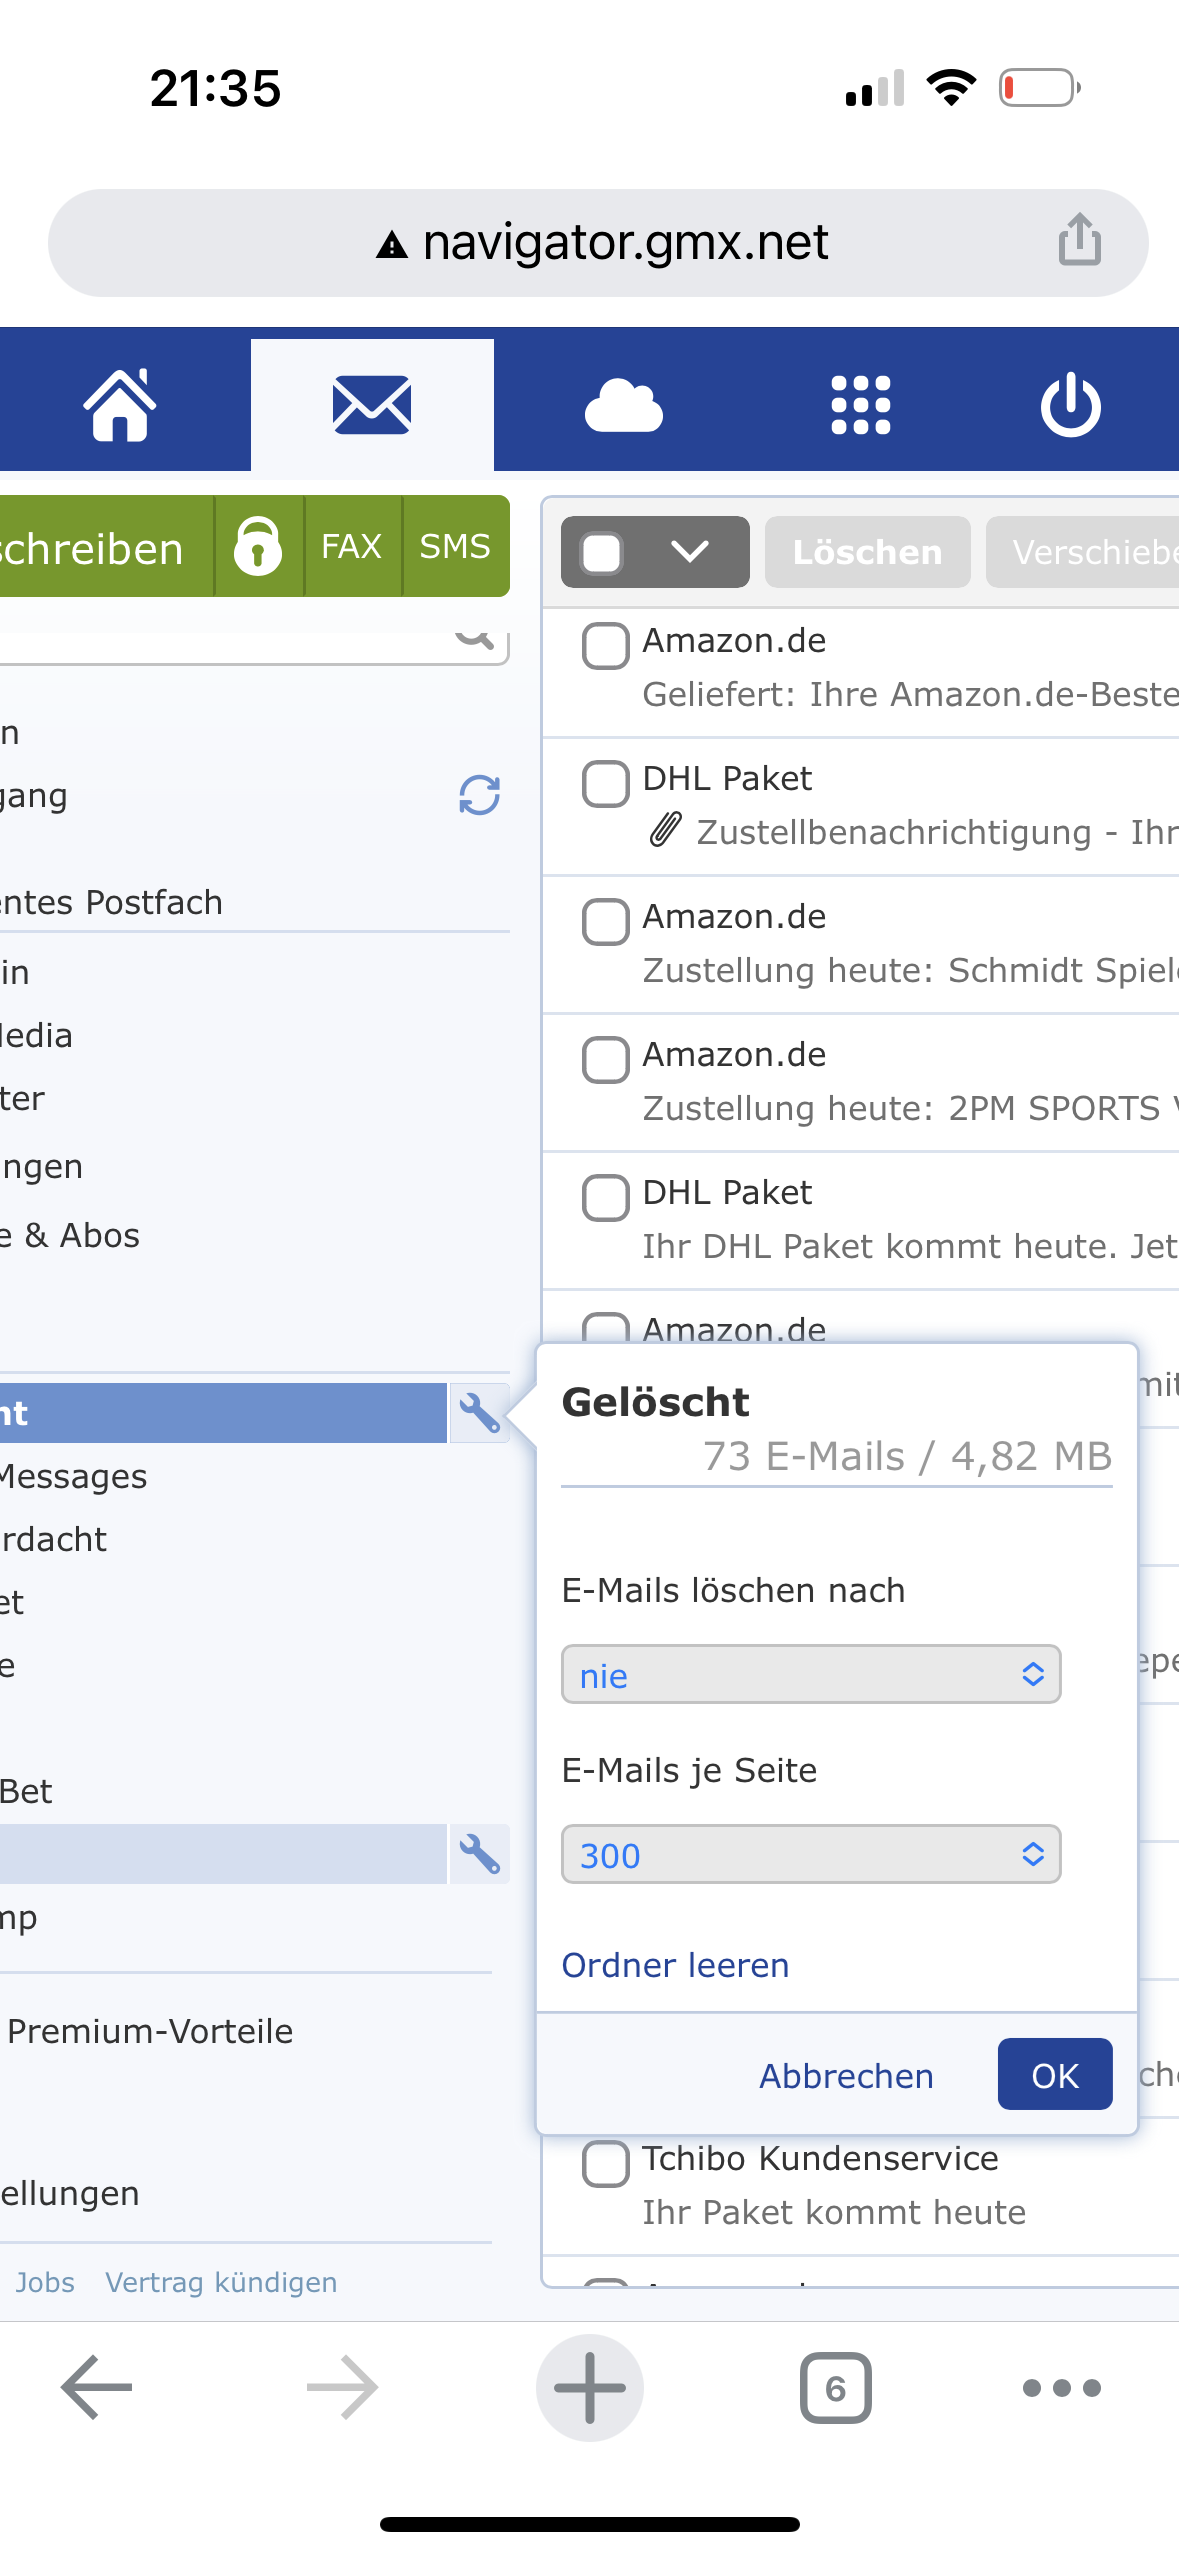Tap the browser share icon
This screenshot has height=2556, width=1179.
click(x=1080, y=241)
